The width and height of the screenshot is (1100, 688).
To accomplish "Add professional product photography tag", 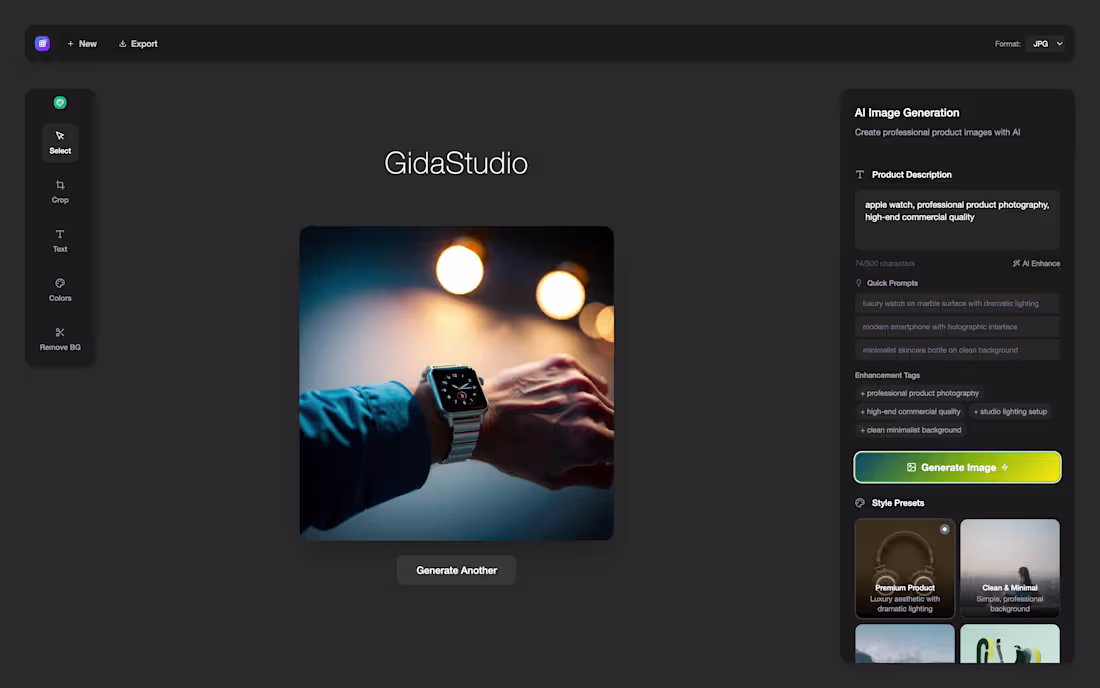I will point(919,393).
